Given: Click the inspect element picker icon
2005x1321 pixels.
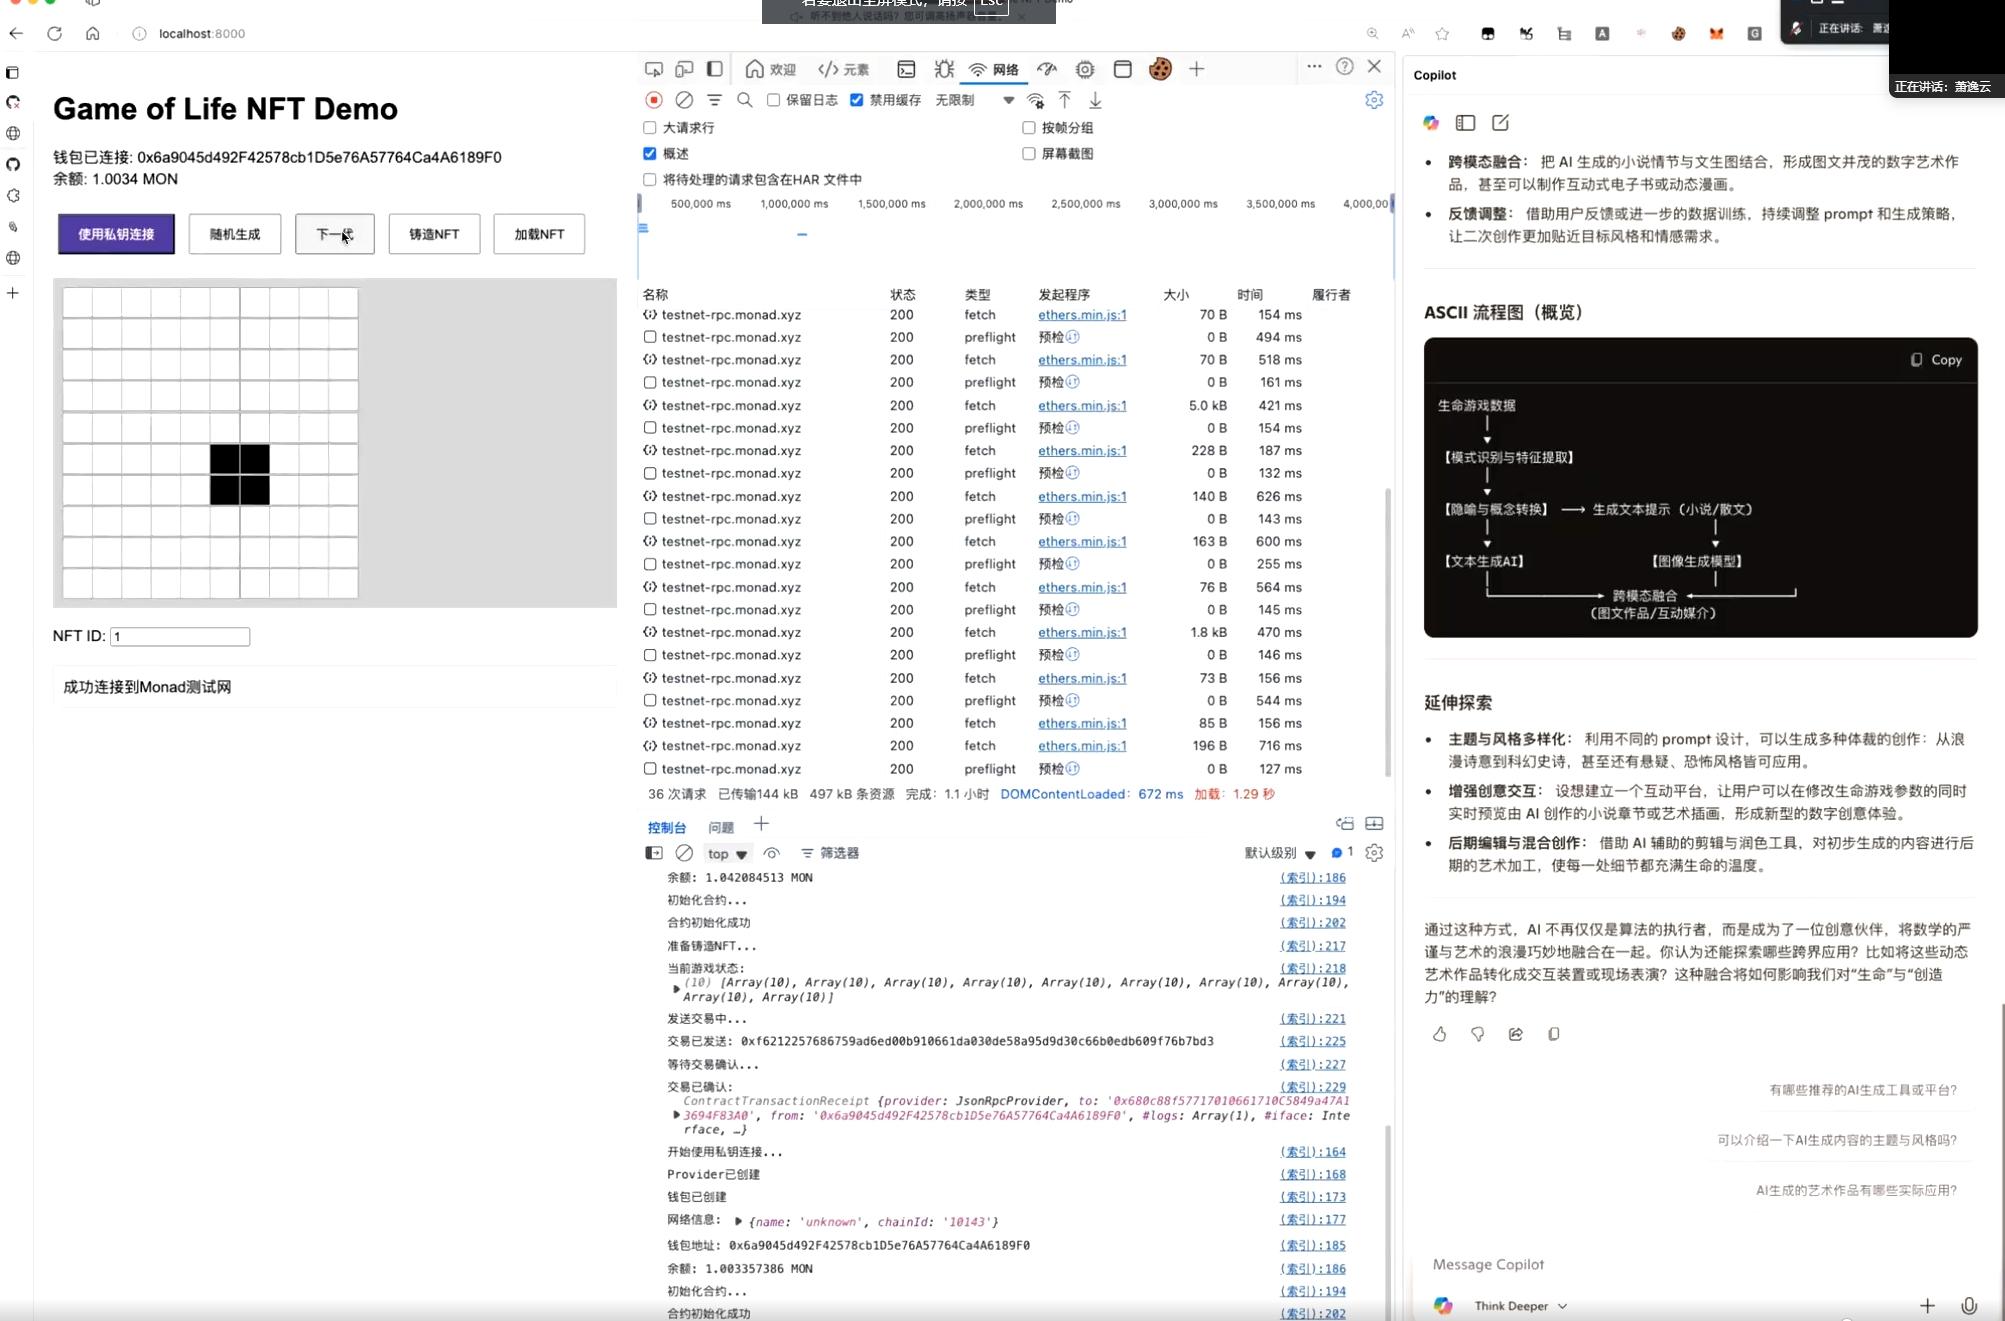Looking at the screenshot, I should pyautogui.click(x=654, y=69).
